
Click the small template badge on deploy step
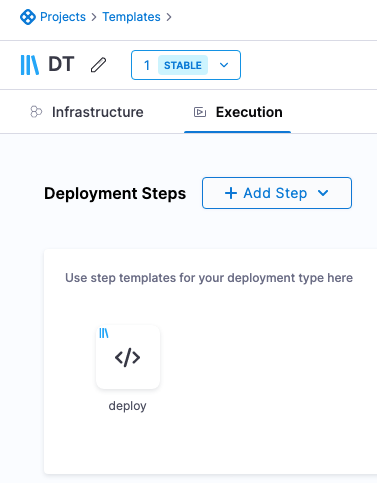tap(104, 333)
